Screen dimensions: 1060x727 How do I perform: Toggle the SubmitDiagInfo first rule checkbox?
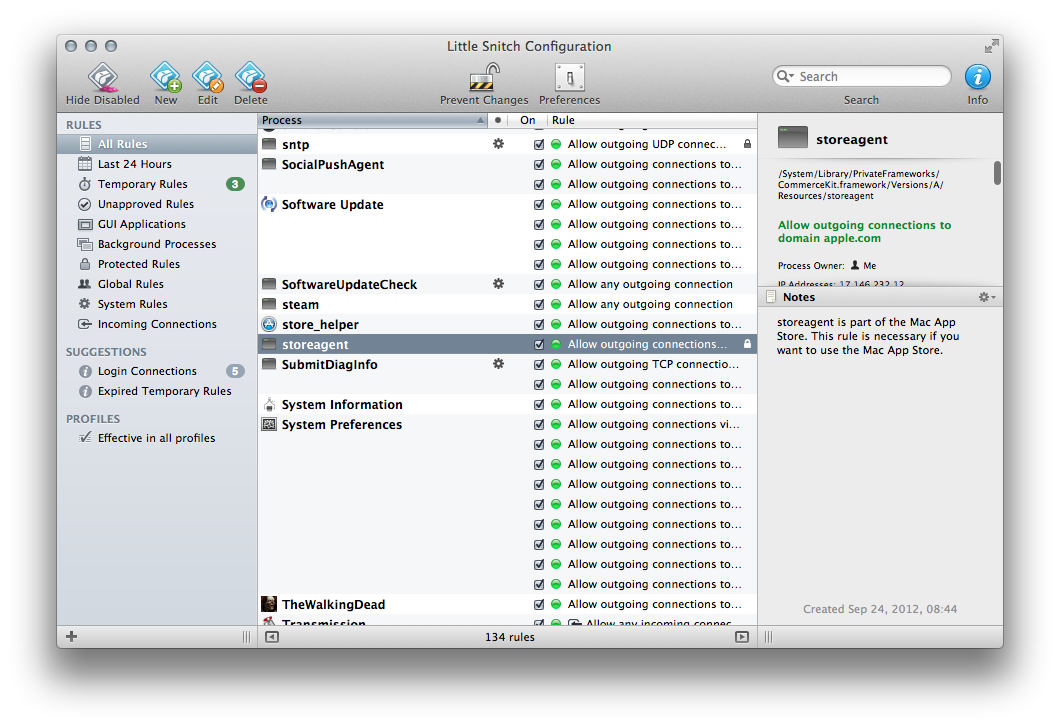(539, 364)
